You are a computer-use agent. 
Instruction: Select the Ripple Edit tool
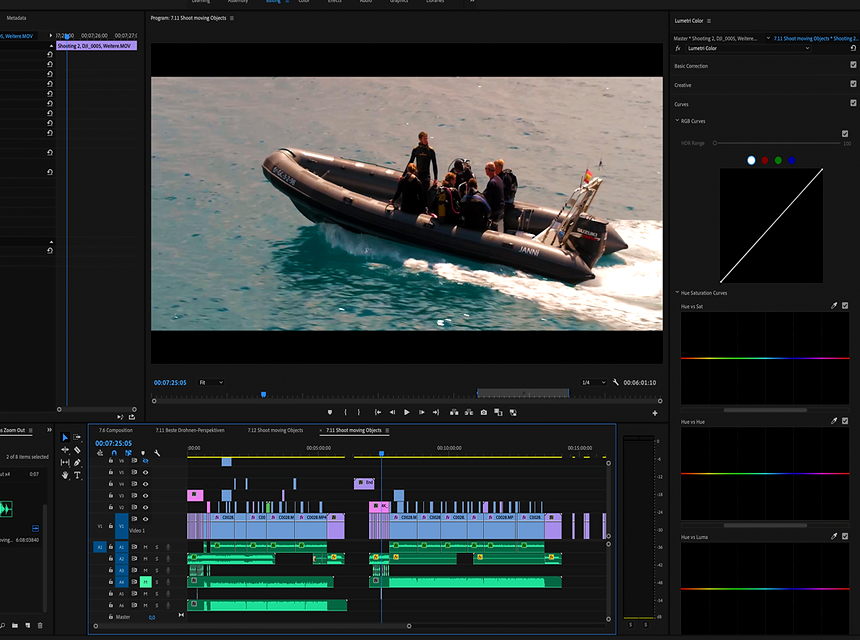[65, 450]
